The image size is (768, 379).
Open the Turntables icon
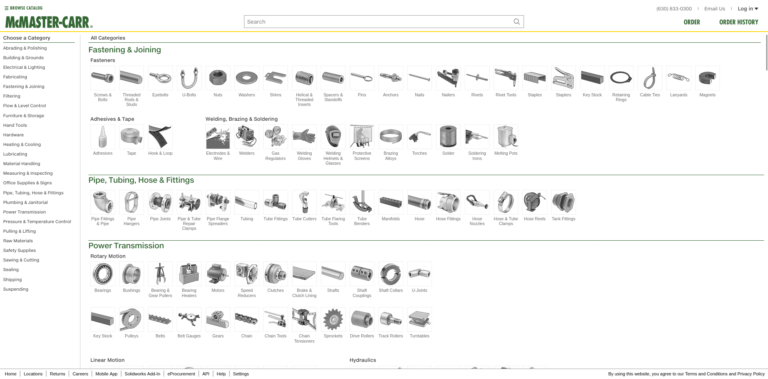420,319
